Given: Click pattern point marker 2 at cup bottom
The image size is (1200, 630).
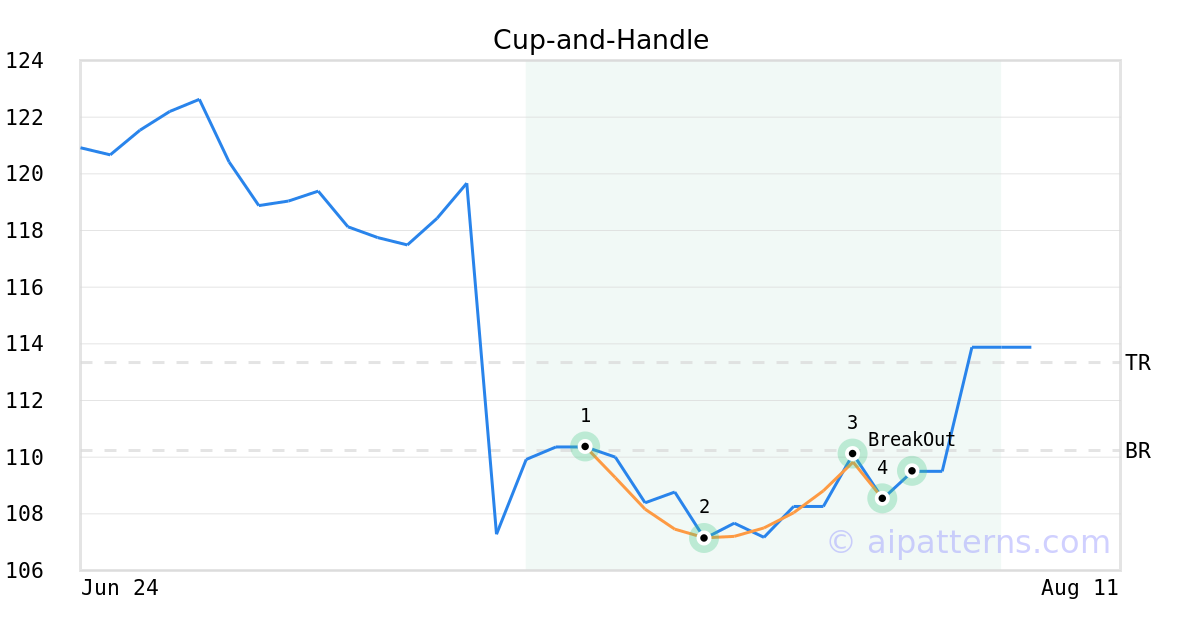Looking at the screenshot, I should (704, 538).
